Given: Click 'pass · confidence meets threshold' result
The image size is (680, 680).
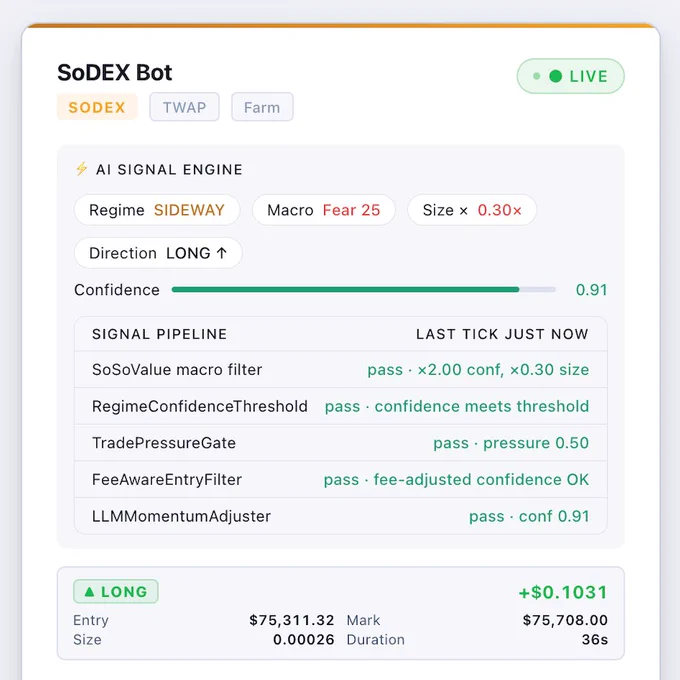Looking at the screenshot, I should (457, 406).
